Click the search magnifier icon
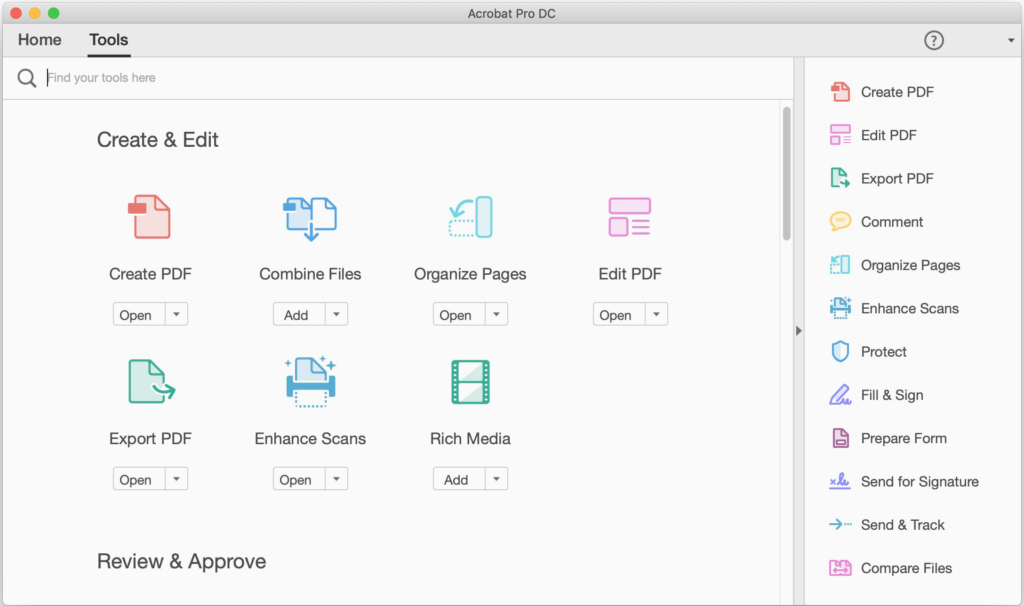The height and width of the screenshot is (606, 1024). click(27, 78)
